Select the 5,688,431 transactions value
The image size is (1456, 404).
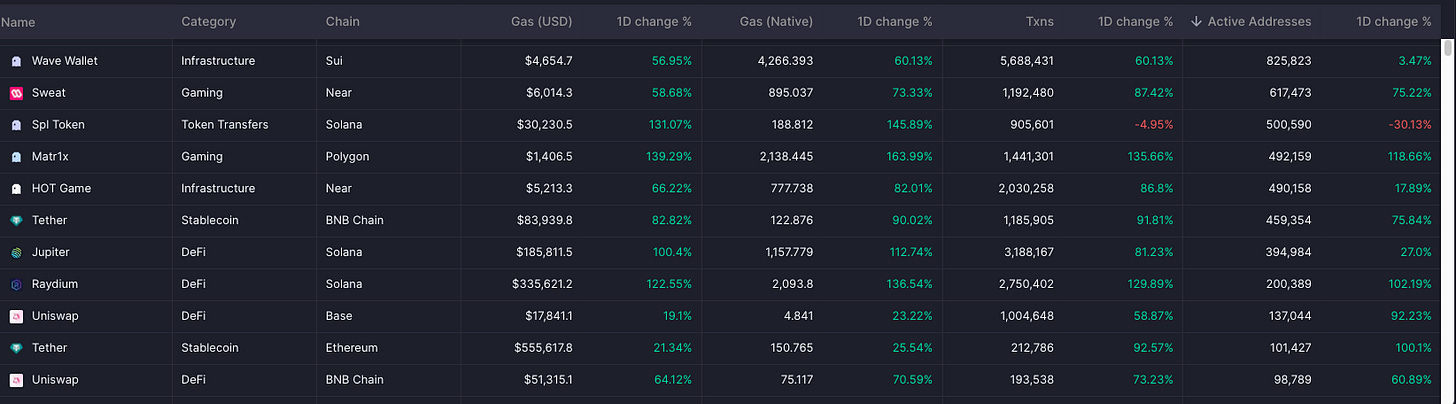coord(1027,61)
